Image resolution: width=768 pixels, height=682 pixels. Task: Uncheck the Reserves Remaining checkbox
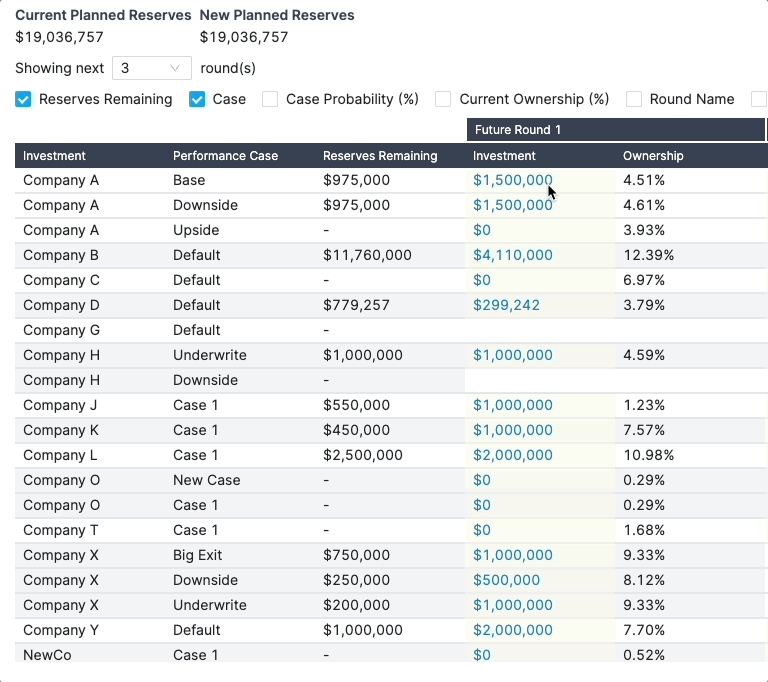tap(23, 99)
